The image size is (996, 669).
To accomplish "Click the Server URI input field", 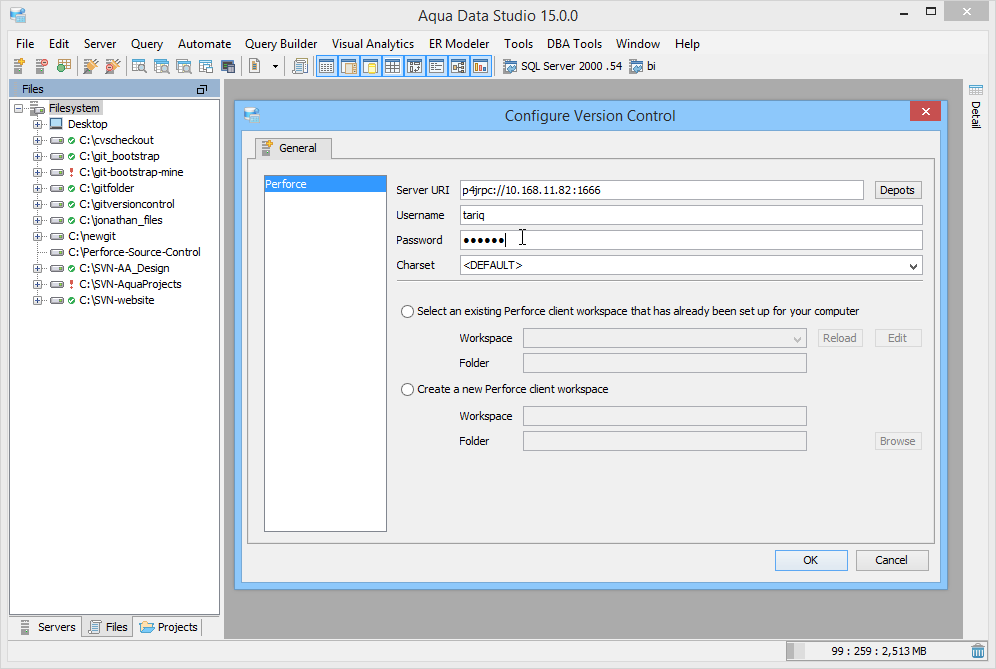I will pyautogui.click(x=661, y=190).
